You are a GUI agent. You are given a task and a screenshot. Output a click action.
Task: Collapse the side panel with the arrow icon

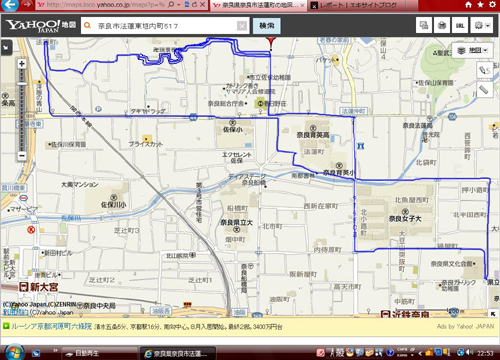coord(6,47)
